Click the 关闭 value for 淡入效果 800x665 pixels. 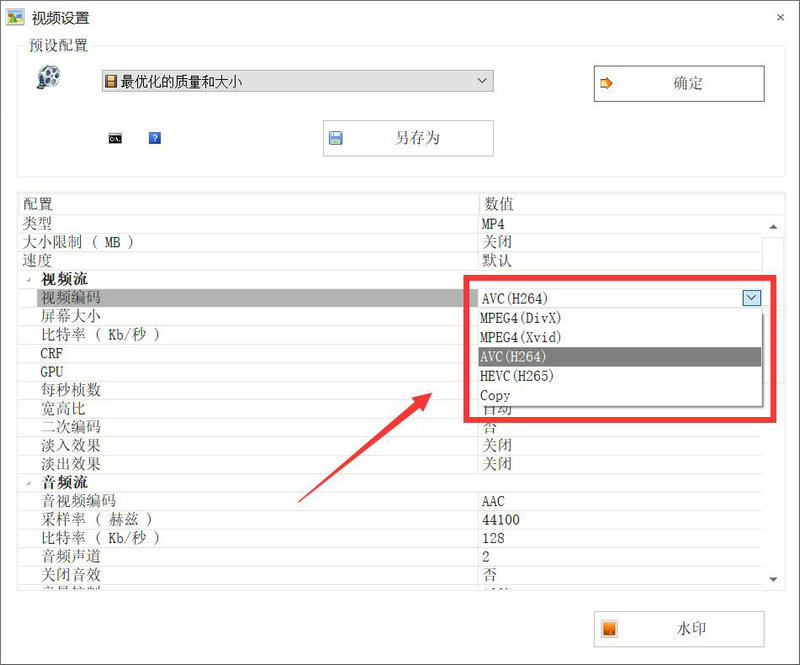point(497,446)
